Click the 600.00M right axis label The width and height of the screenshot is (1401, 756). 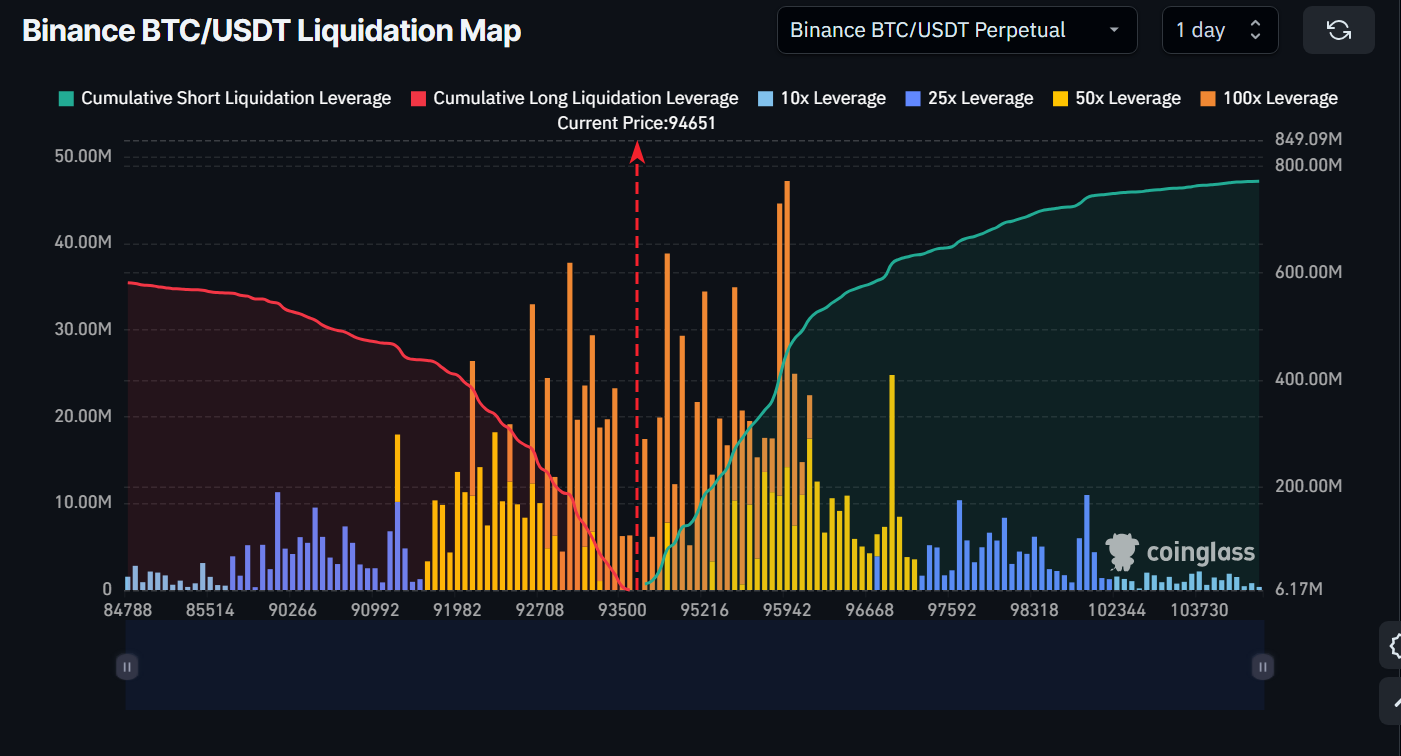pos(1308,272)
